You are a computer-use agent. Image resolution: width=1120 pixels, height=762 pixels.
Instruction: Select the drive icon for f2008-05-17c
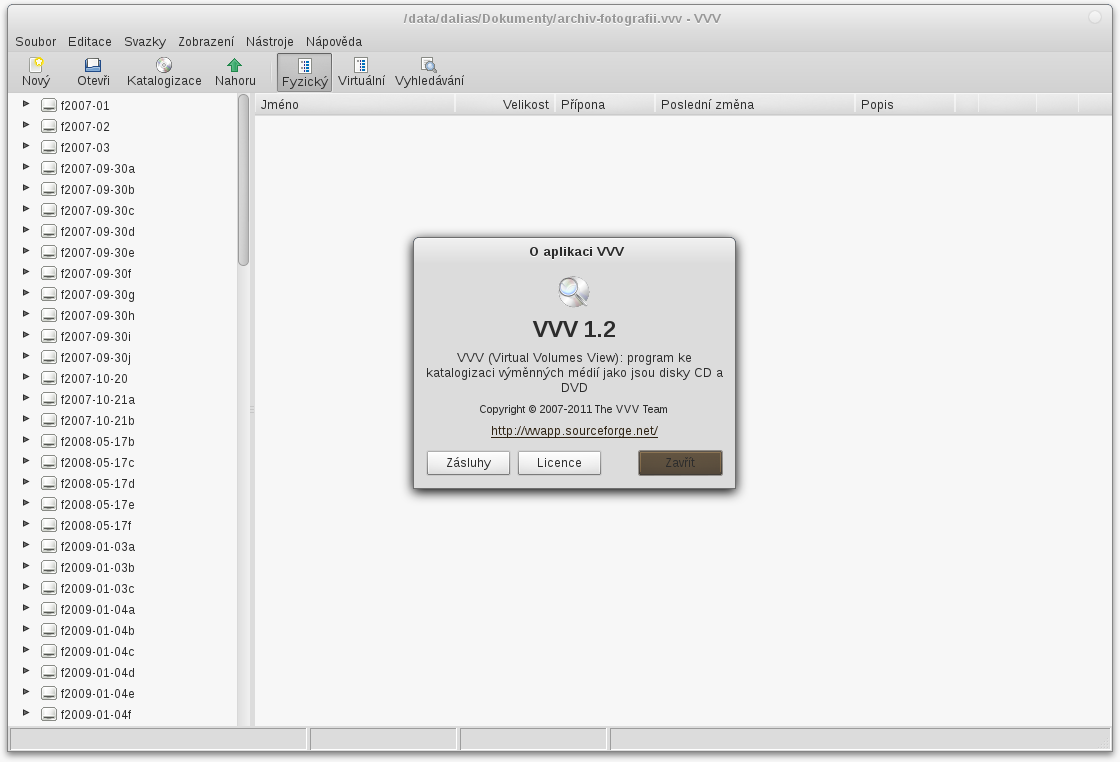[49, 462]
